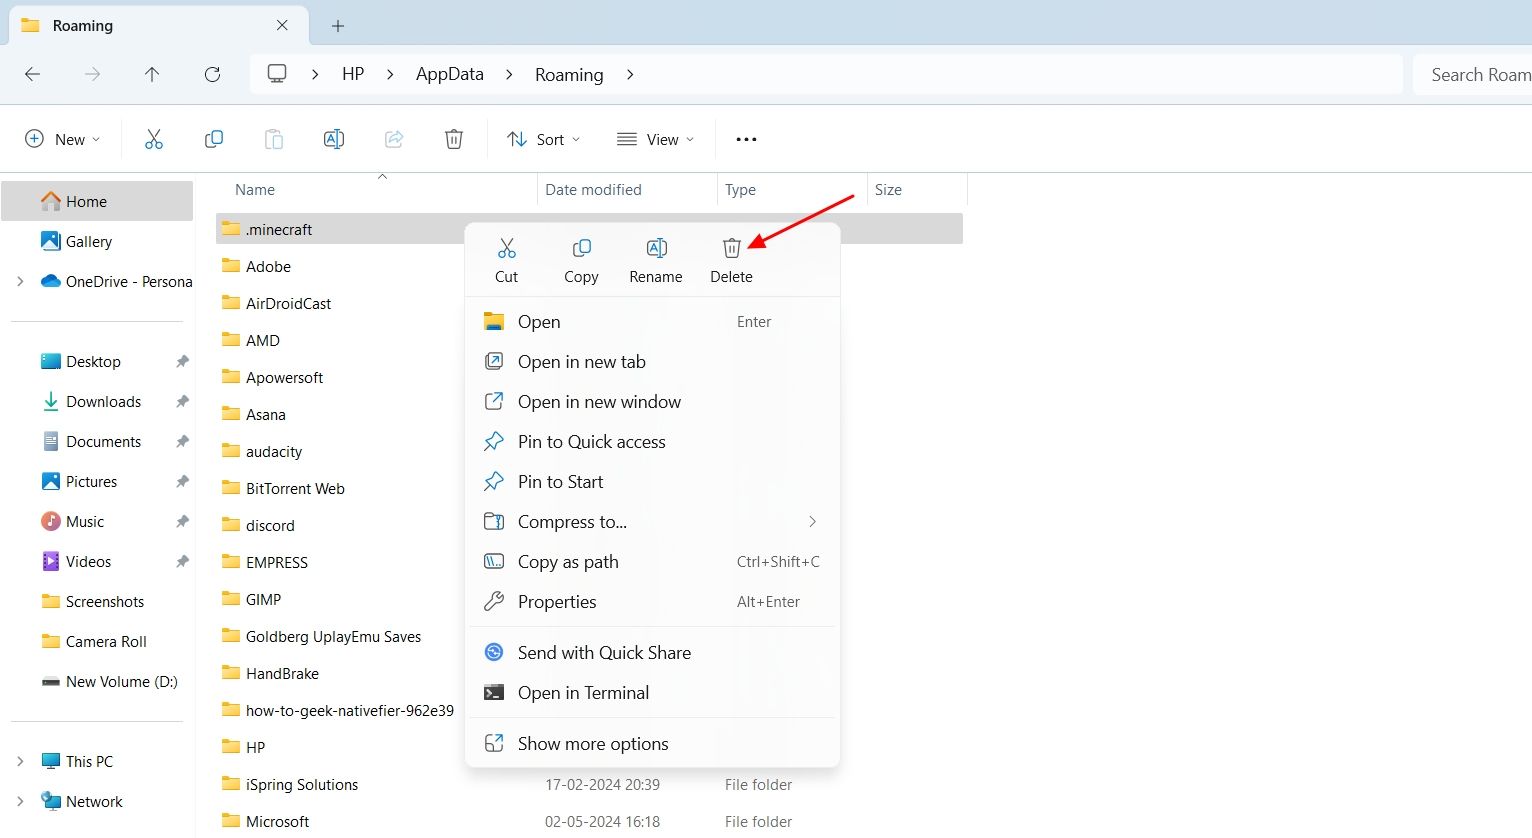Unpin Downloads from Quick access
The width and height of the screenshot is (1532, 838).
[182, 402]
